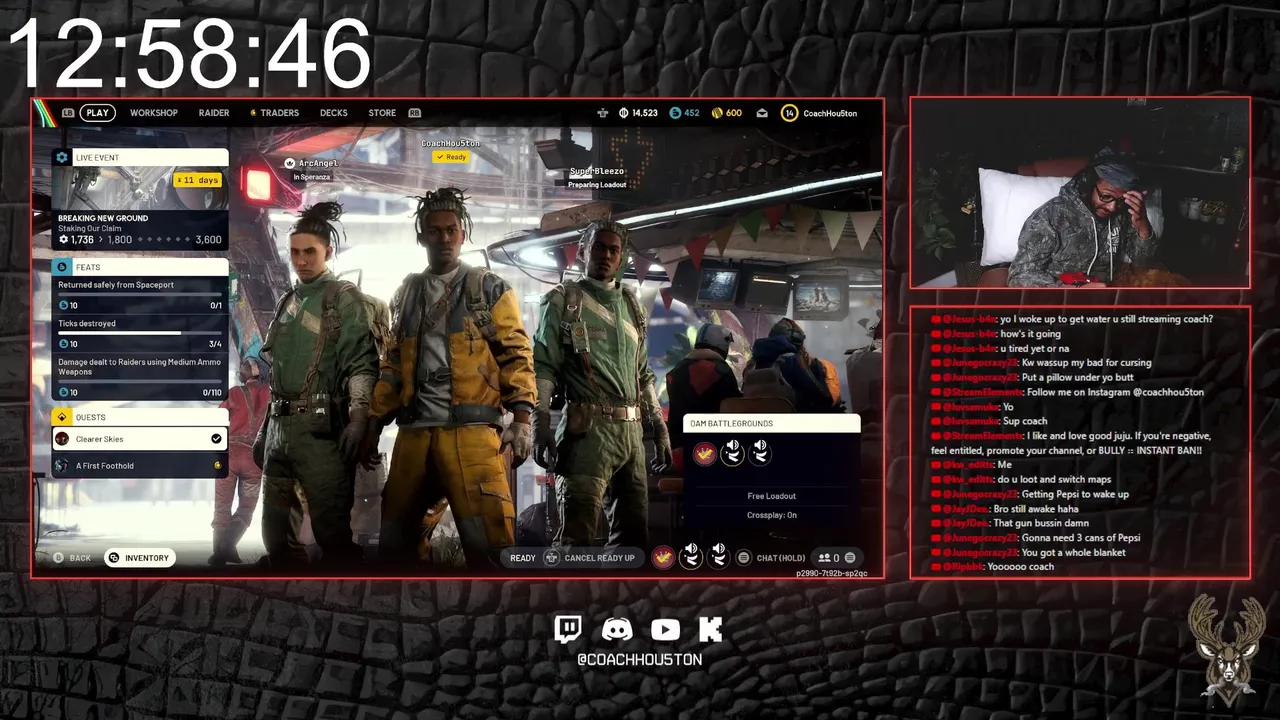Select the Free Loadout option
The width and height of the screenshot is (1280, 720).
tap(771, 496)
